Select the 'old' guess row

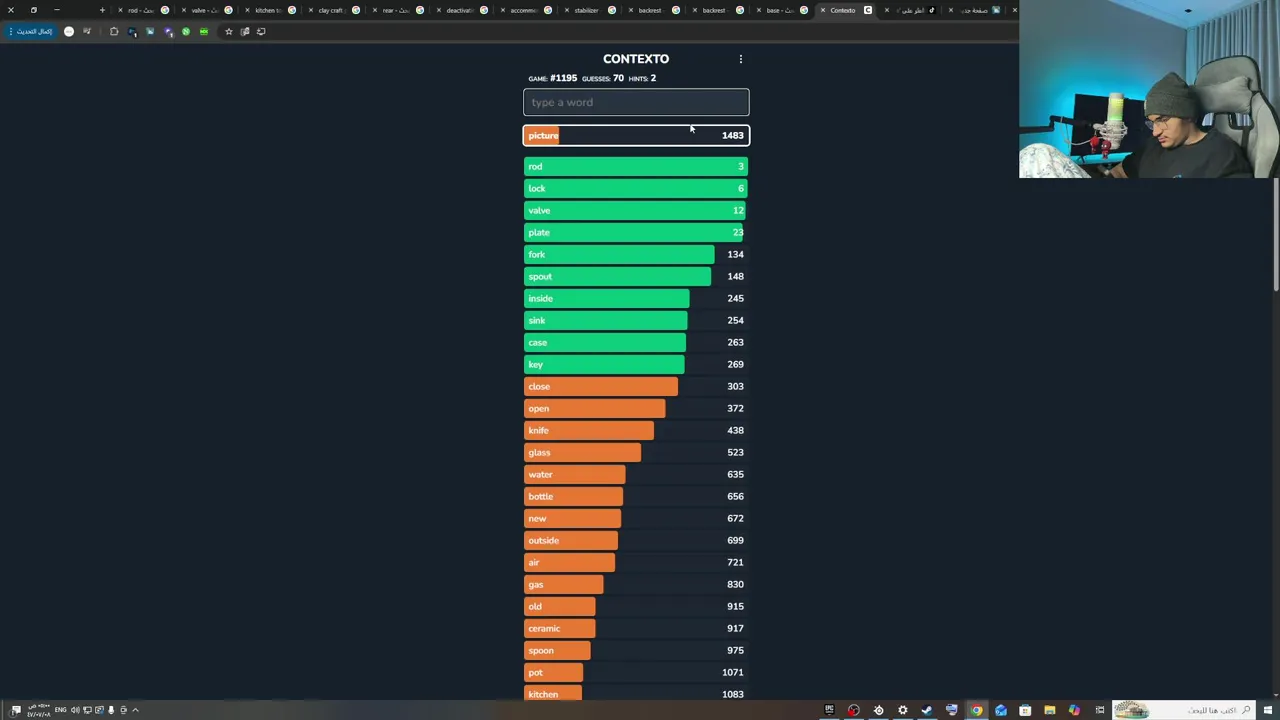(x=636, y=606)
